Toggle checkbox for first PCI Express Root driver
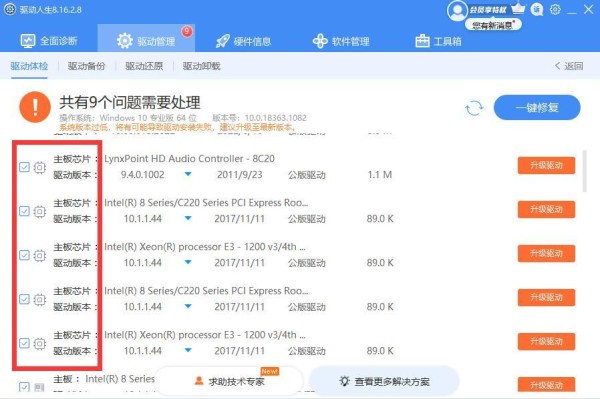Screen dimensions: 600x399 pos(24,211)
